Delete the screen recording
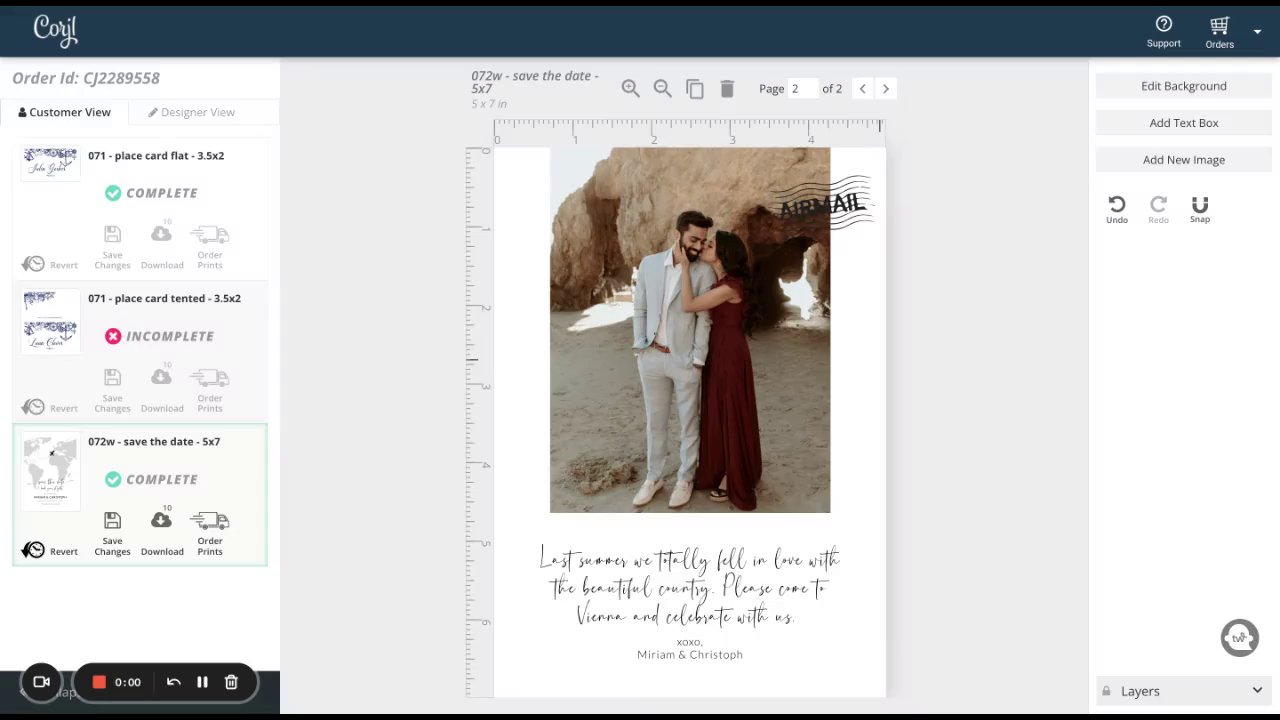1280x720 pixels. [231, 682]
